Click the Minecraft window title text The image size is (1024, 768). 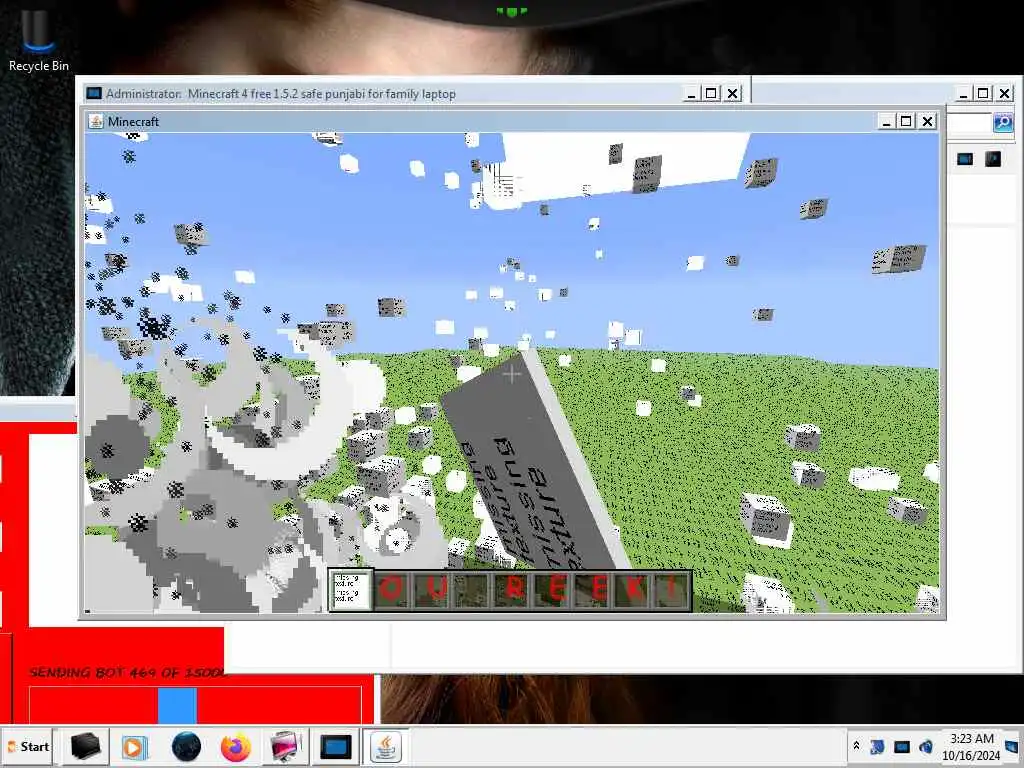point(133,121)
